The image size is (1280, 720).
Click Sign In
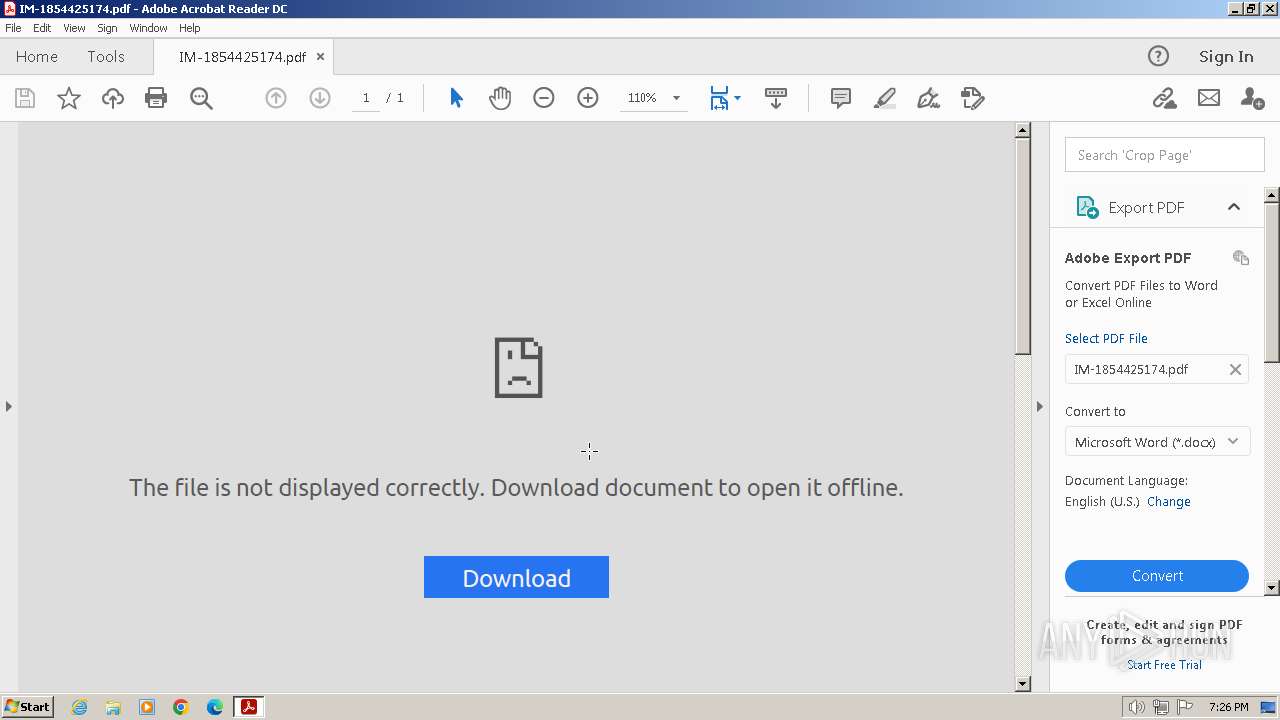(x=1226, y=57)
